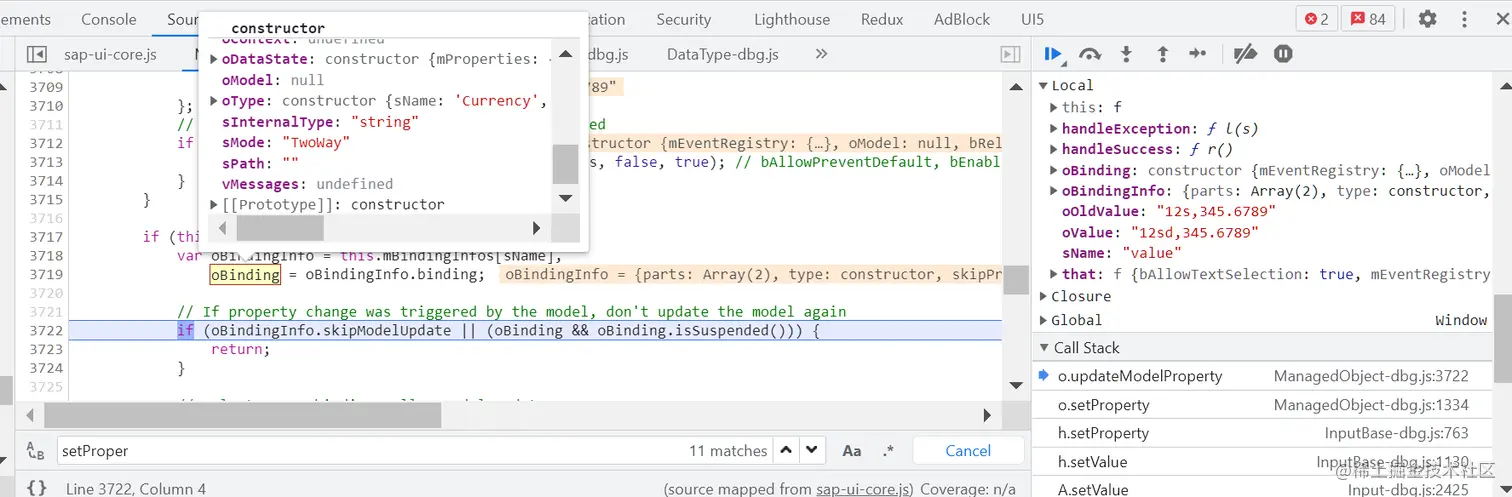This screenshot has height=497, width=1512.
Task: Open the Console tab
Action: click(x=109, y=19)
